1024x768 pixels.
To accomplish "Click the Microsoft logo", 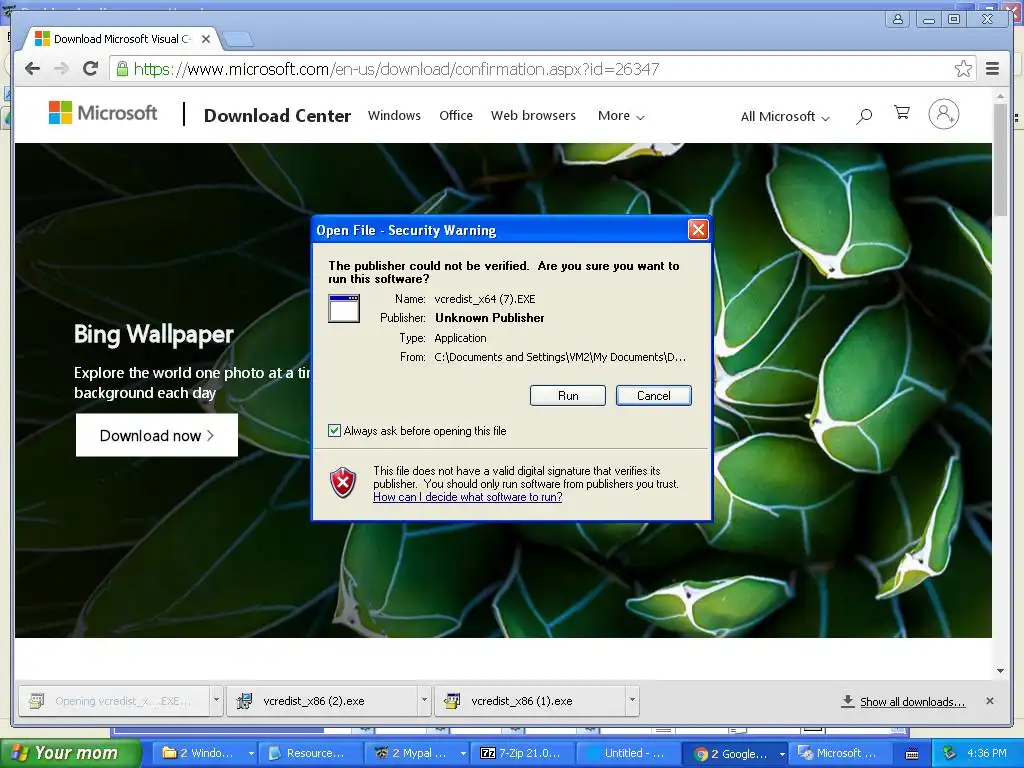I will click(103, 113).
